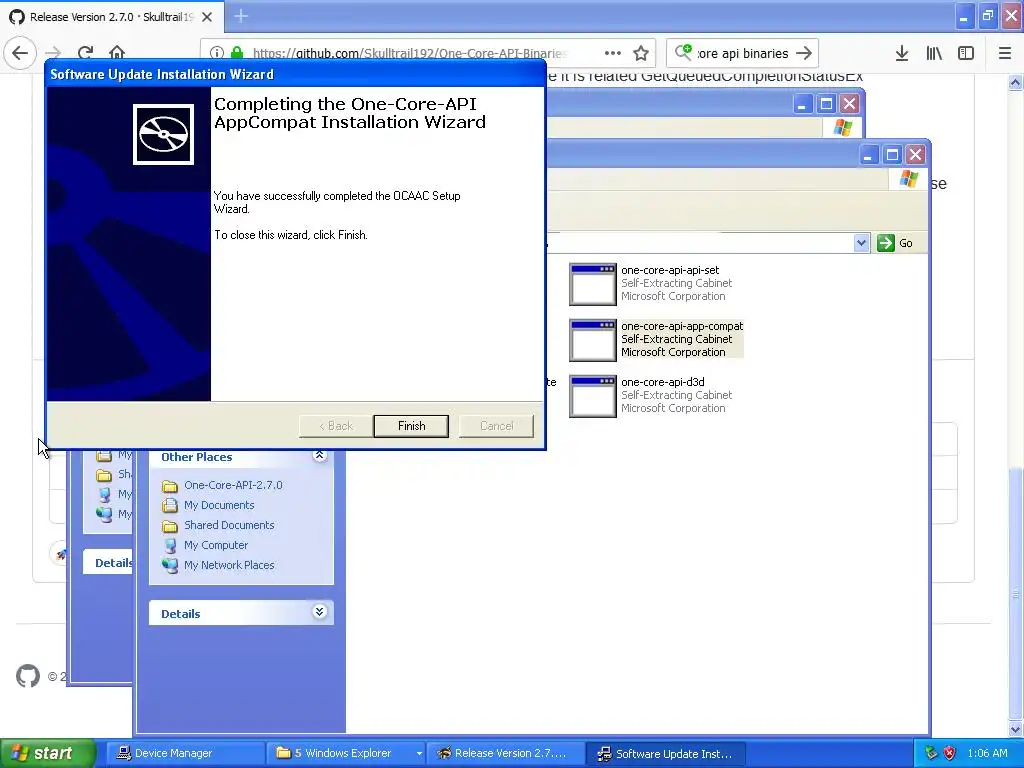Maximize the rear Explorer window
This screenshot has width=1024, height=768.
(826, 104)
